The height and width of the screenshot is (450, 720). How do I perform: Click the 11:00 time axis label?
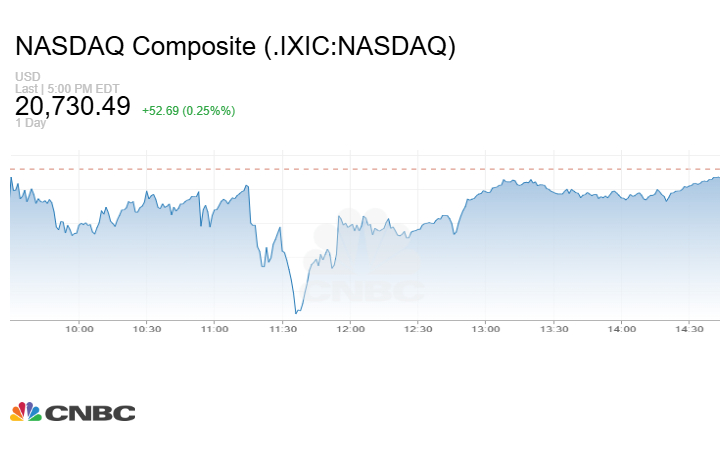tap(214, 328)
